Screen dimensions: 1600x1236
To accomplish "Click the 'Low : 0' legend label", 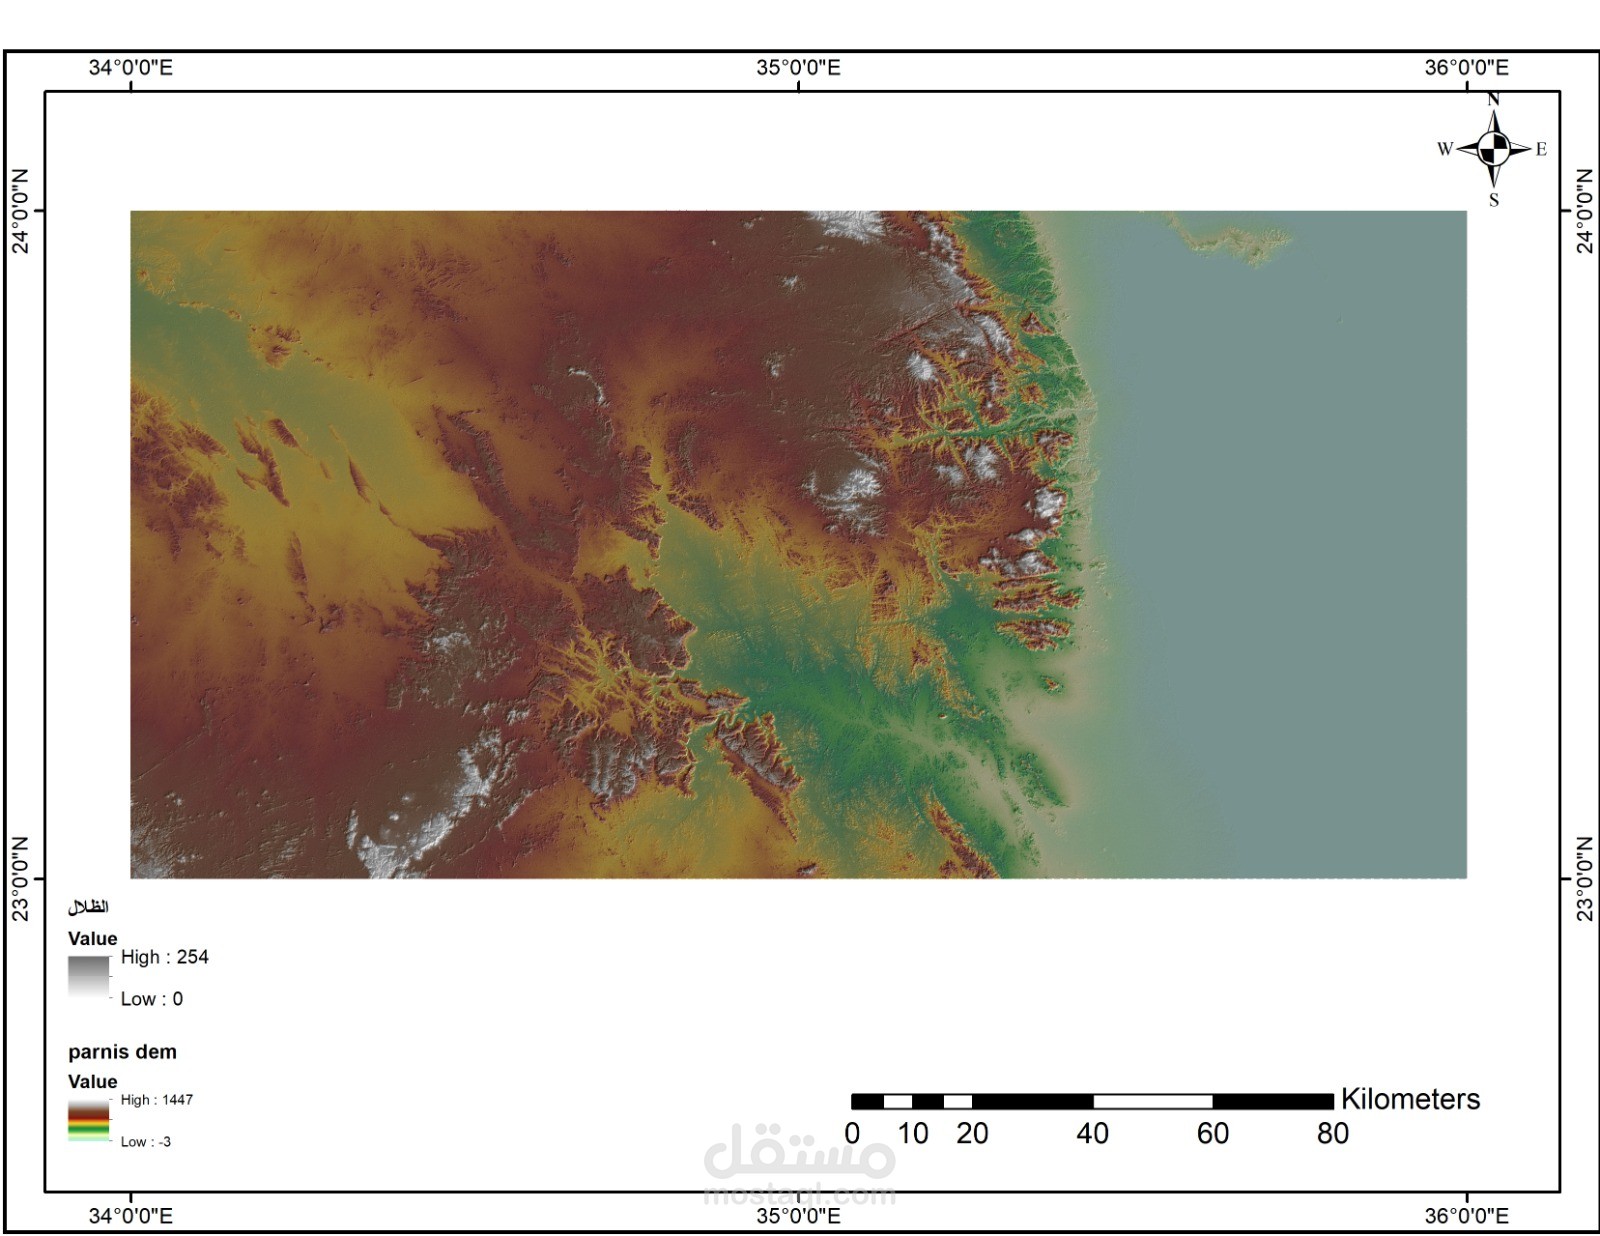I will click(x=152, y=999).
